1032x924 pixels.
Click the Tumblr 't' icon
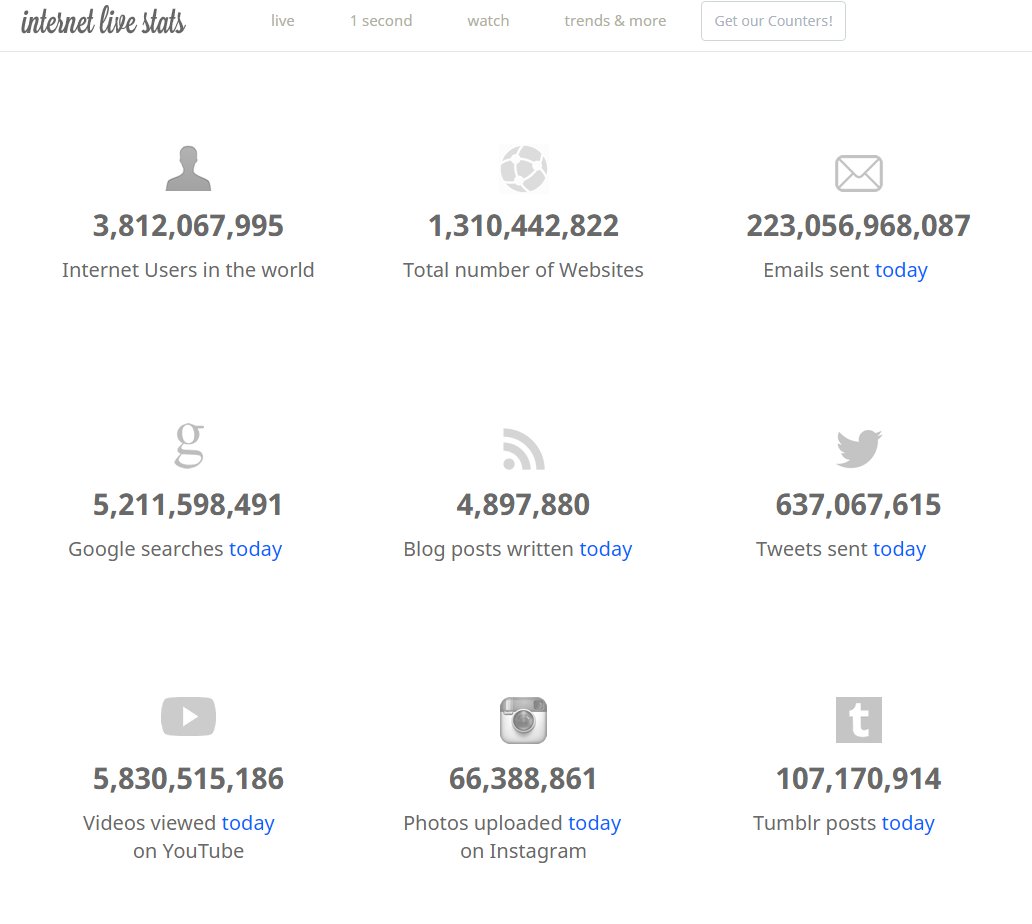click(858, 720)
